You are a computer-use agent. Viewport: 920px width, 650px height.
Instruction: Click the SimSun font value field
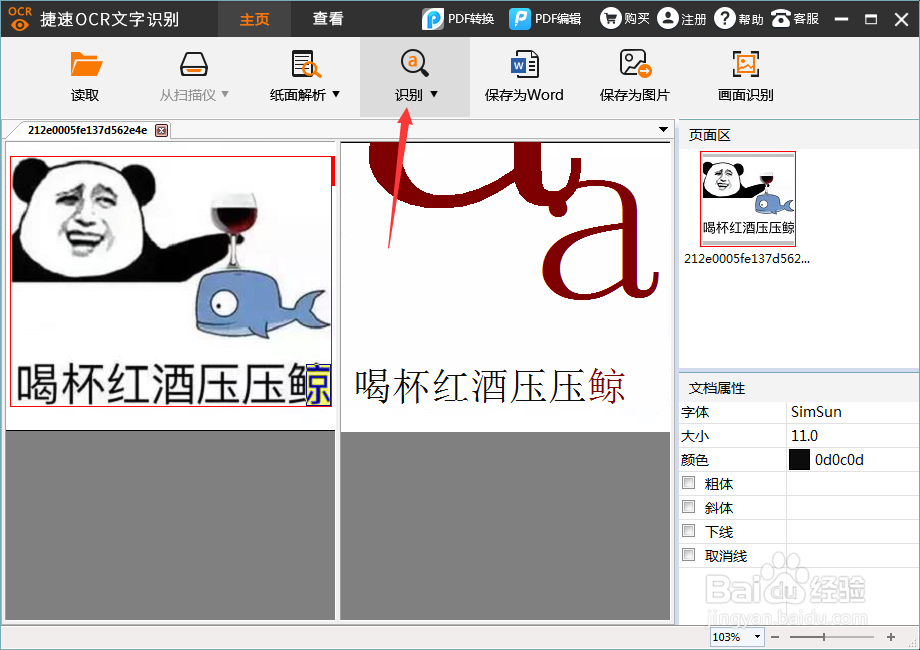click(852, 412)
